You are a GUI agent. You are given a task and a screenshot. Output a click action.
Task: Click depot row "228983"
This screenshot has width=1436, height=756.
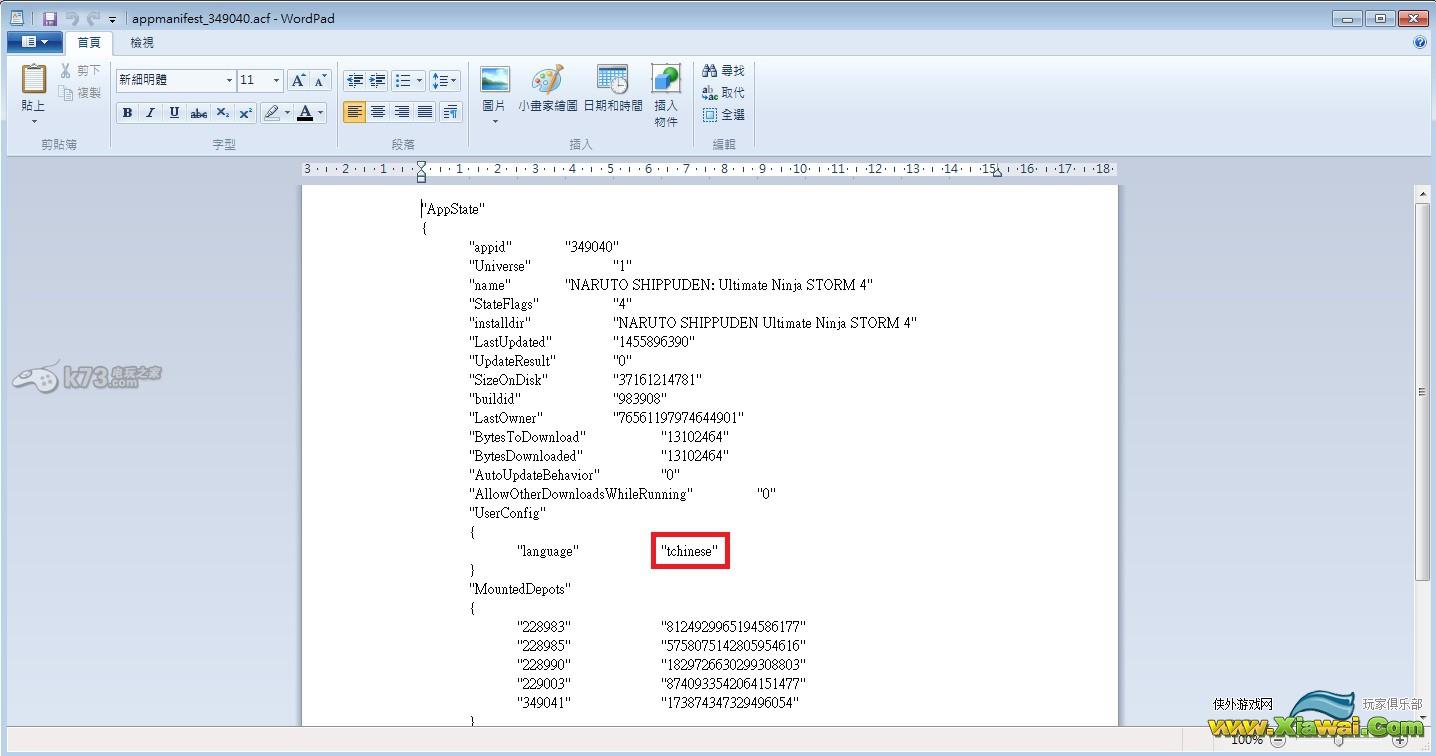coord(544,627)
